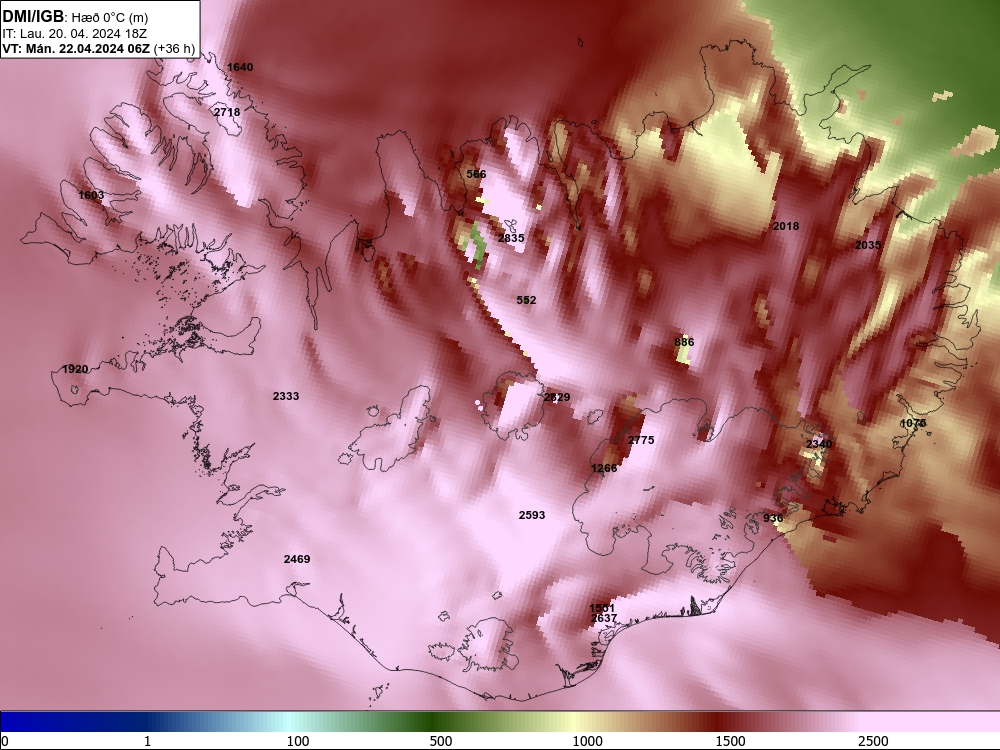Click the map value 1920
Screen dimensions: 1000x750
pyautogui.click(x=75, y=369)
